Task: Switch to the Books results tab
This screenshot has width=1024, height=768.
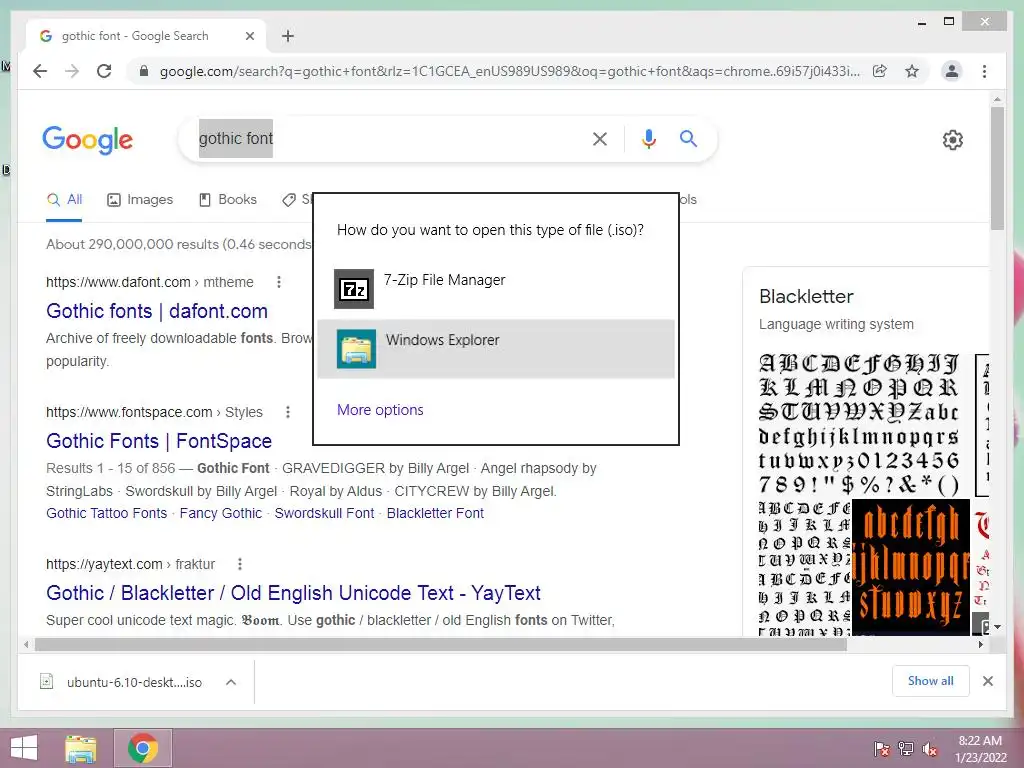Action: pyautogui.click(x=228, y=200)
